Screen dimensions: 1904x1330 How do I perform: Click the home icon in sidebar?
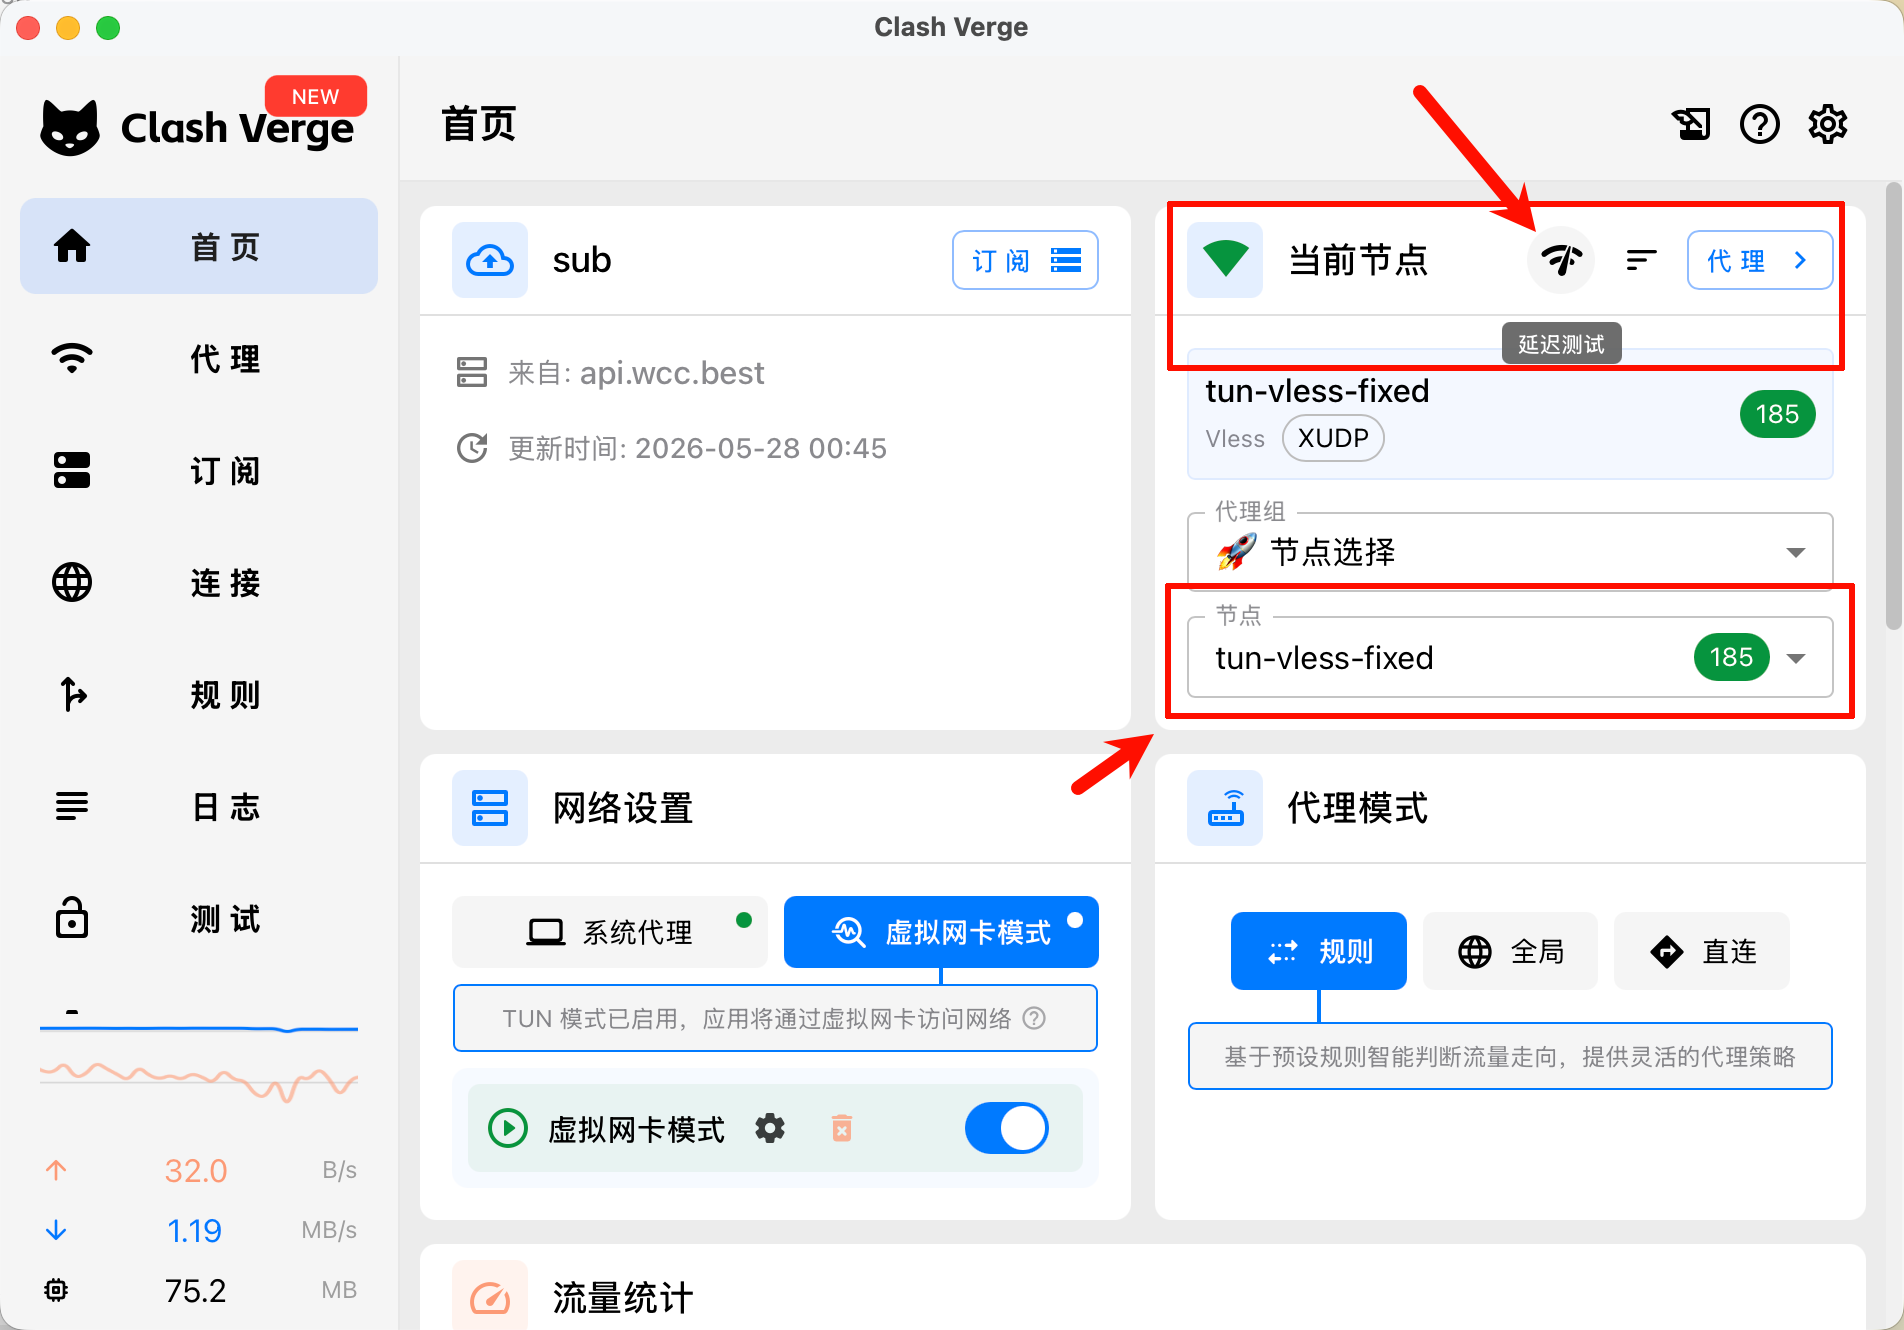tap(72, 246)
